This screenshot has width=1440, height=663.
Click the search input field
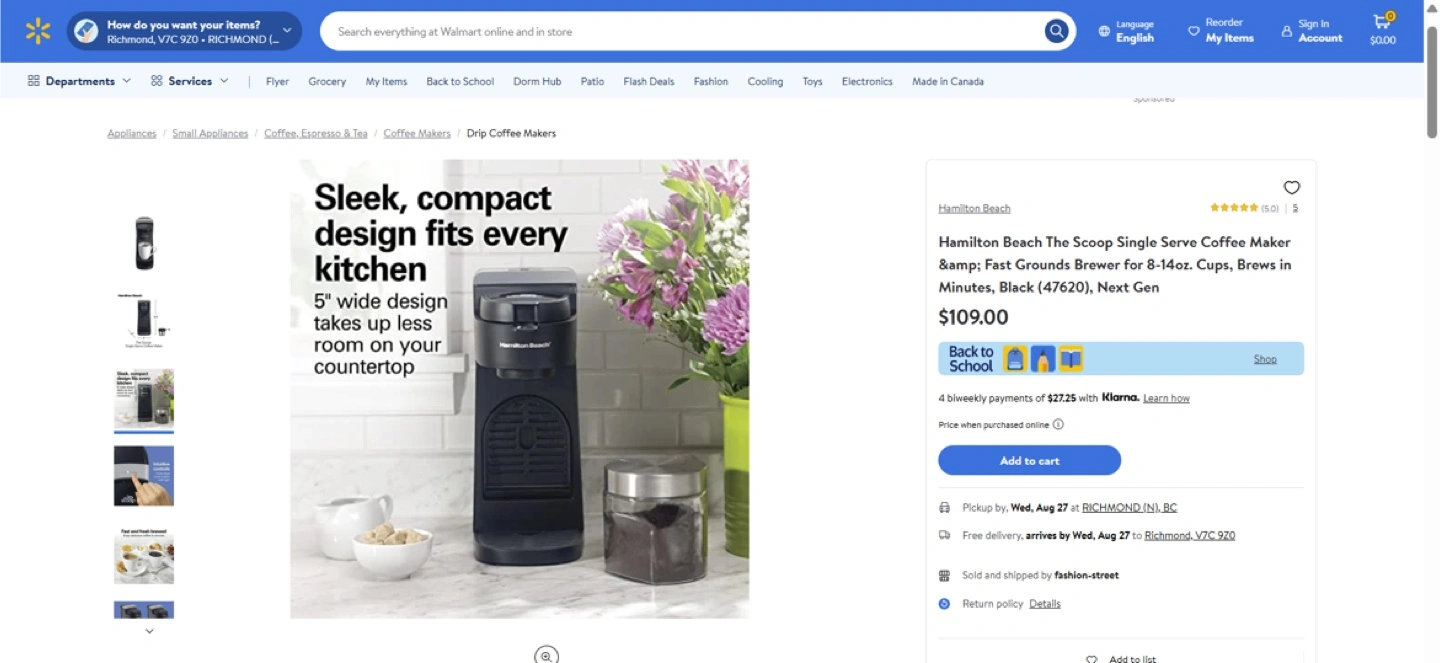680,31
